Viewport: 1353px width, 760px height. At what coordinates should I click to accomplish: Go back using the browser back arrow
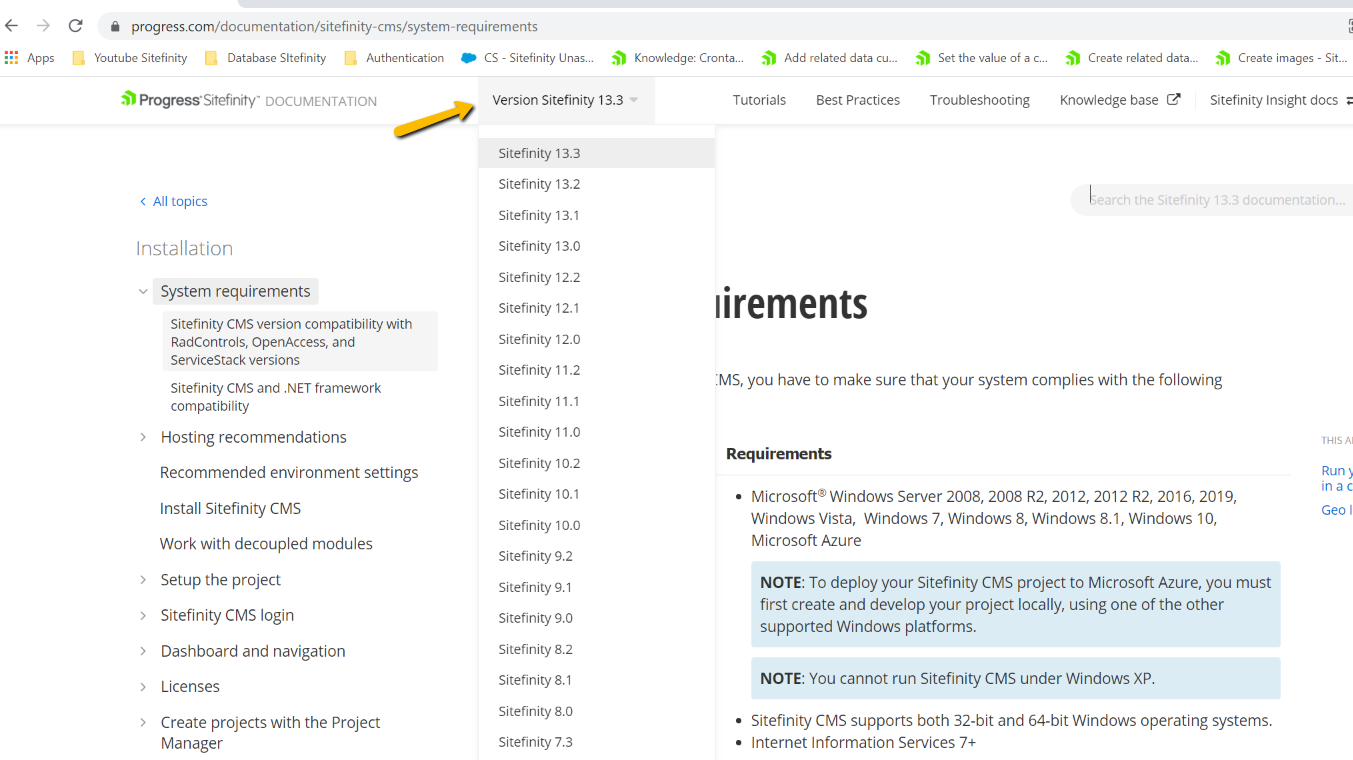[12, 26]
